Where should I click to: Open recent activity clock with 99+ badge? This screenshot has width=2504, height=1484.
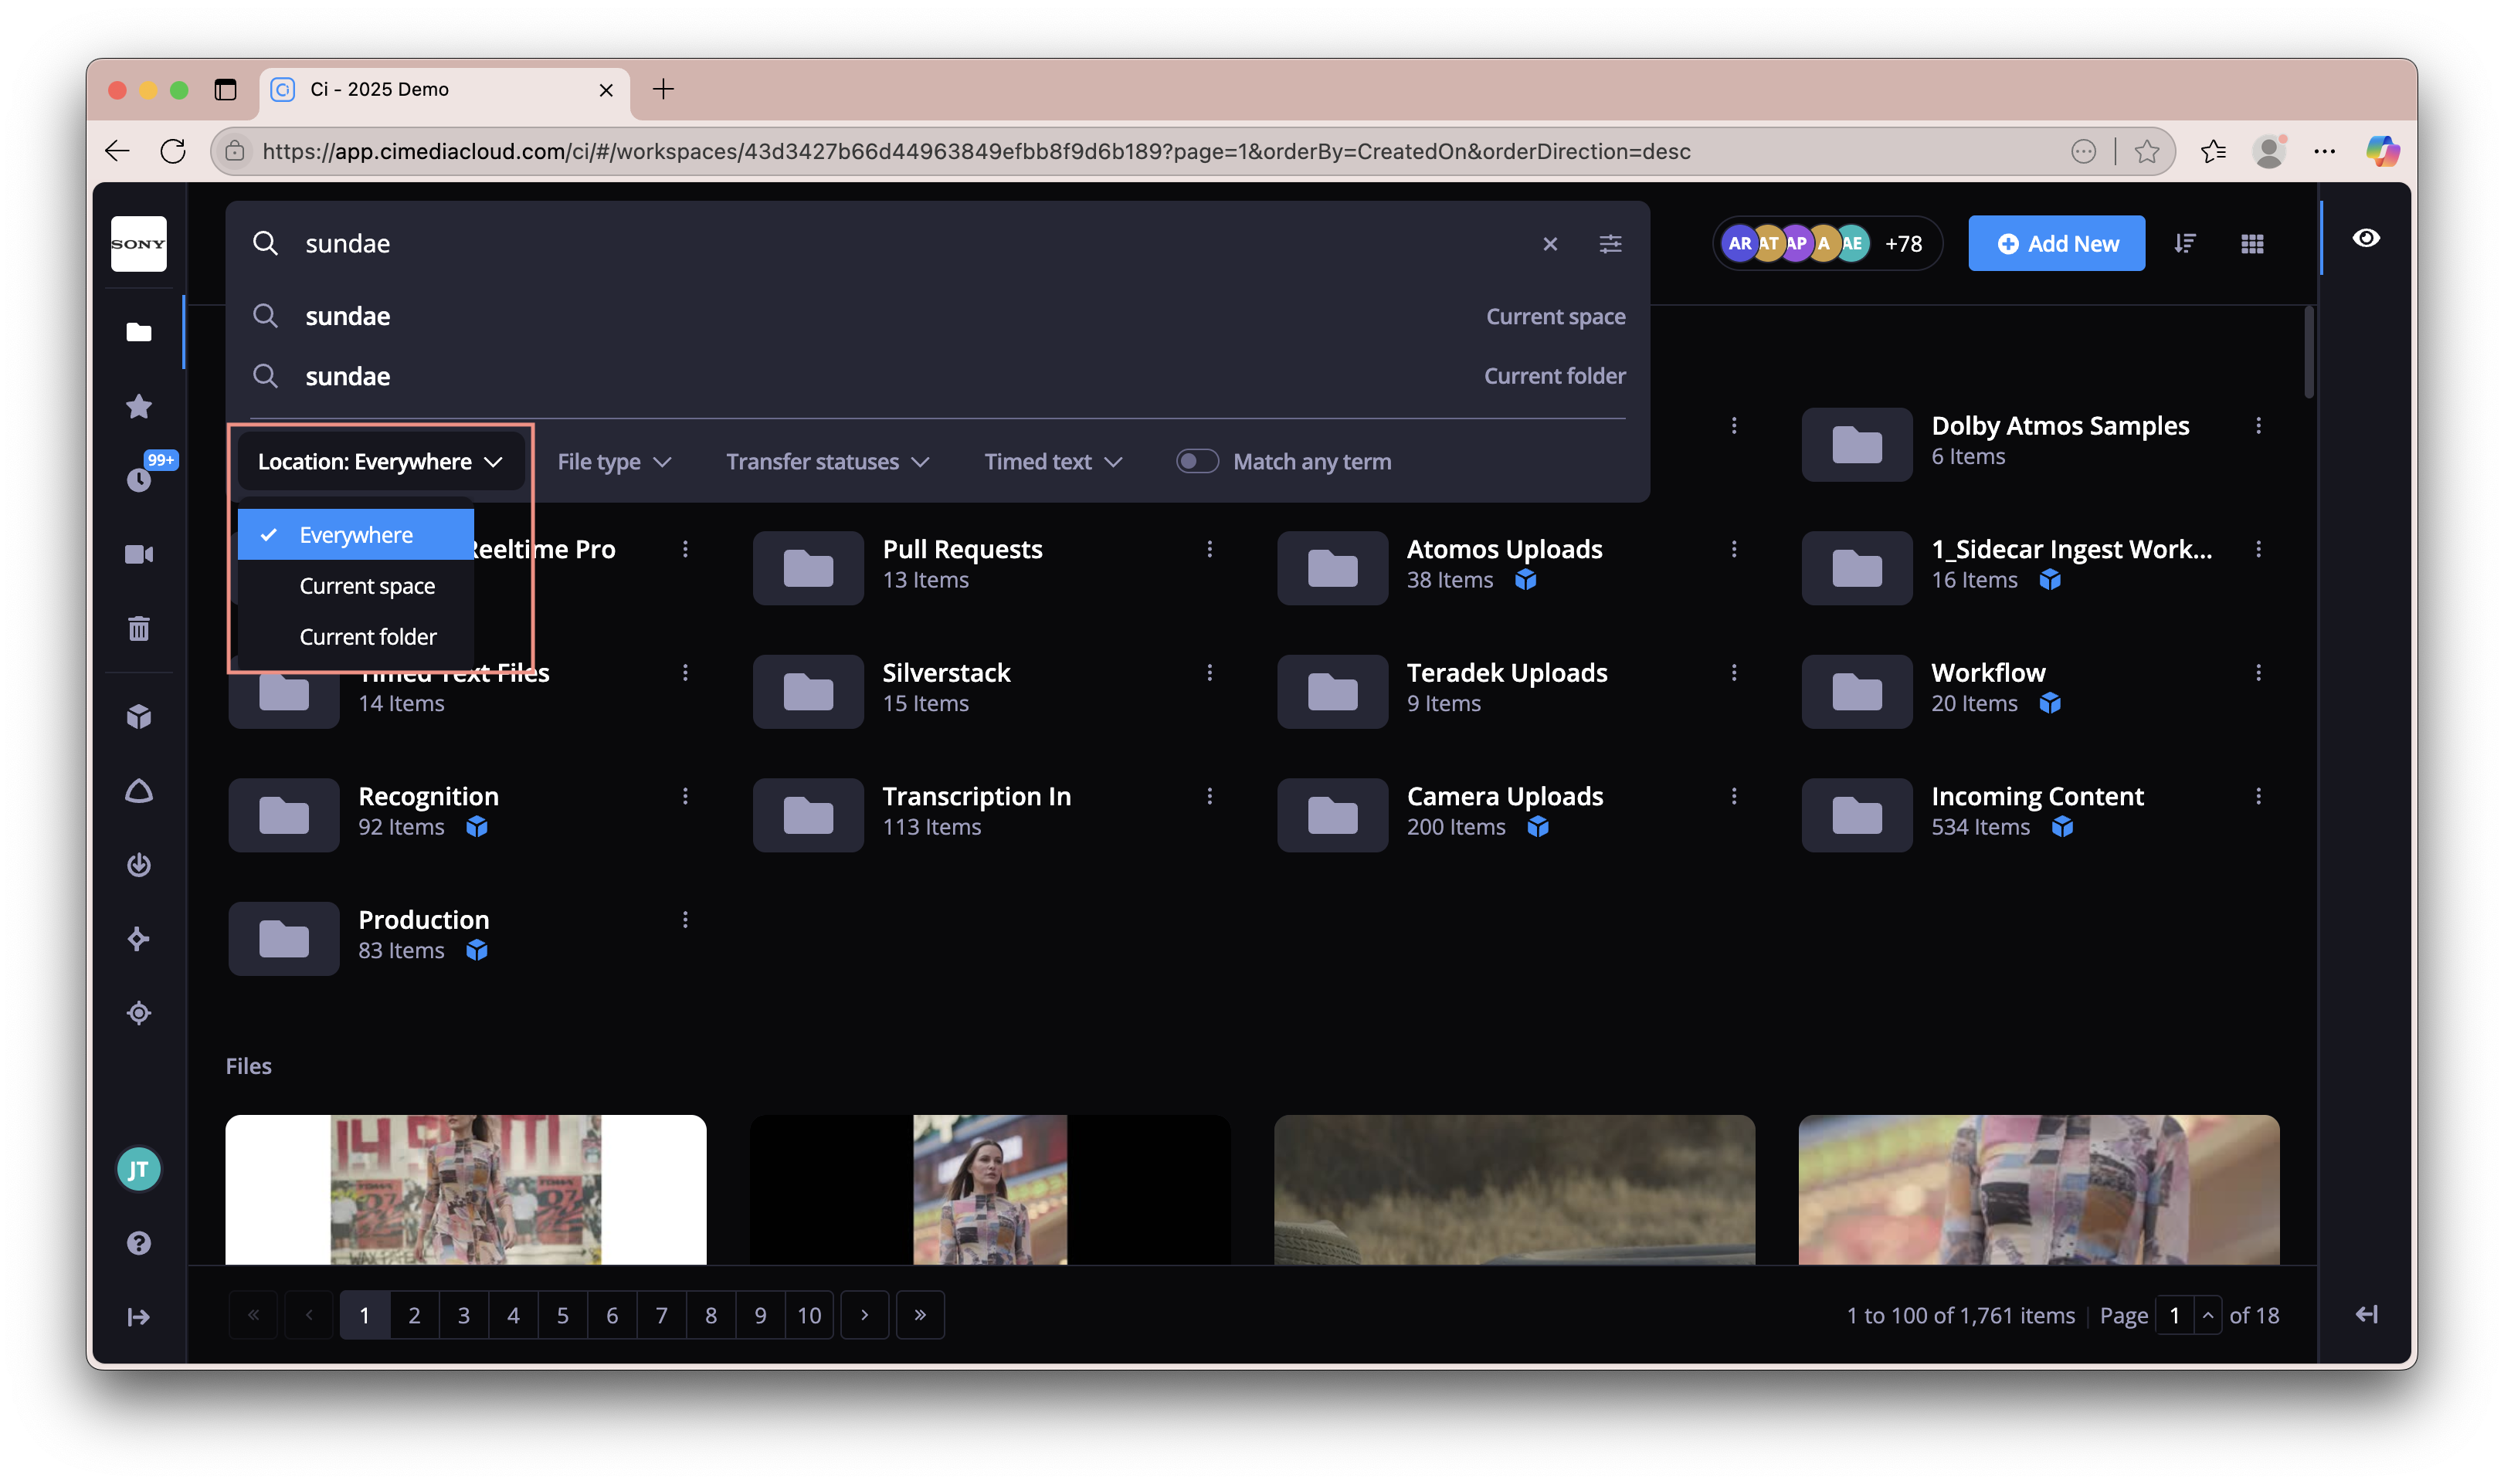click(x=139, y=479)
